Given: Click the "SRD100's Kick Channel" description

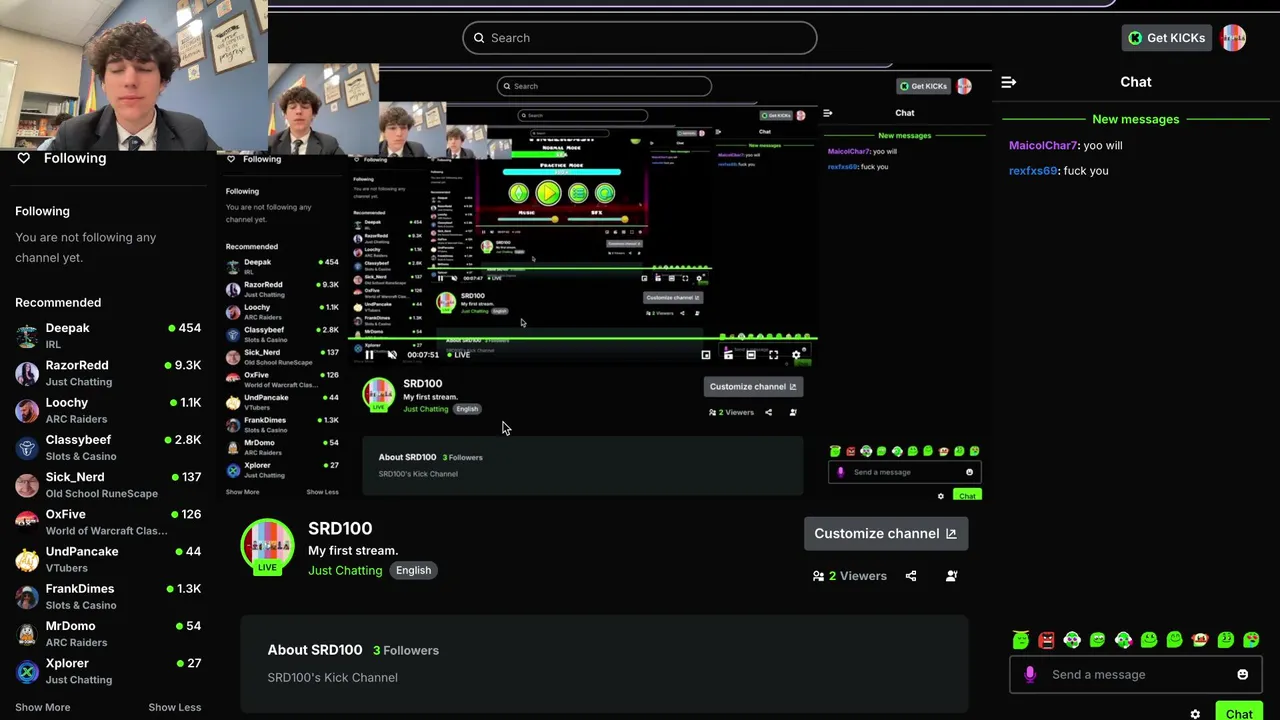Looking at the screenshot, I should point(332,678).
